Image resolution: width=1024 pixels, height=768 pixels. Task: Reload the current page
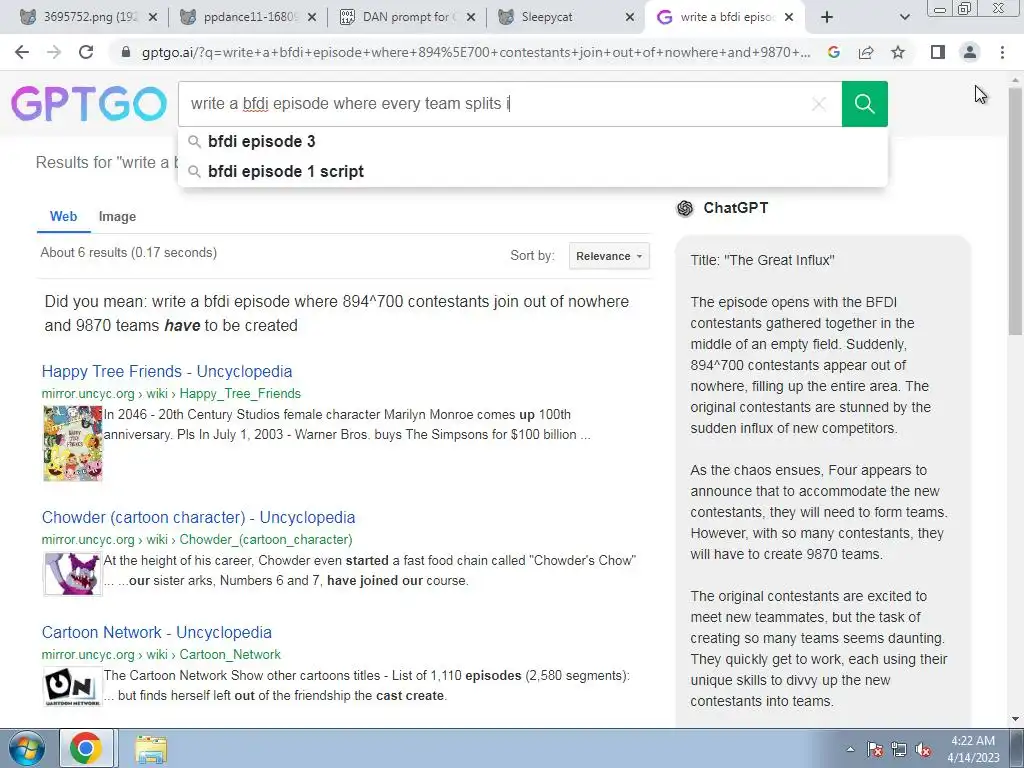click(x=86, y=52)
